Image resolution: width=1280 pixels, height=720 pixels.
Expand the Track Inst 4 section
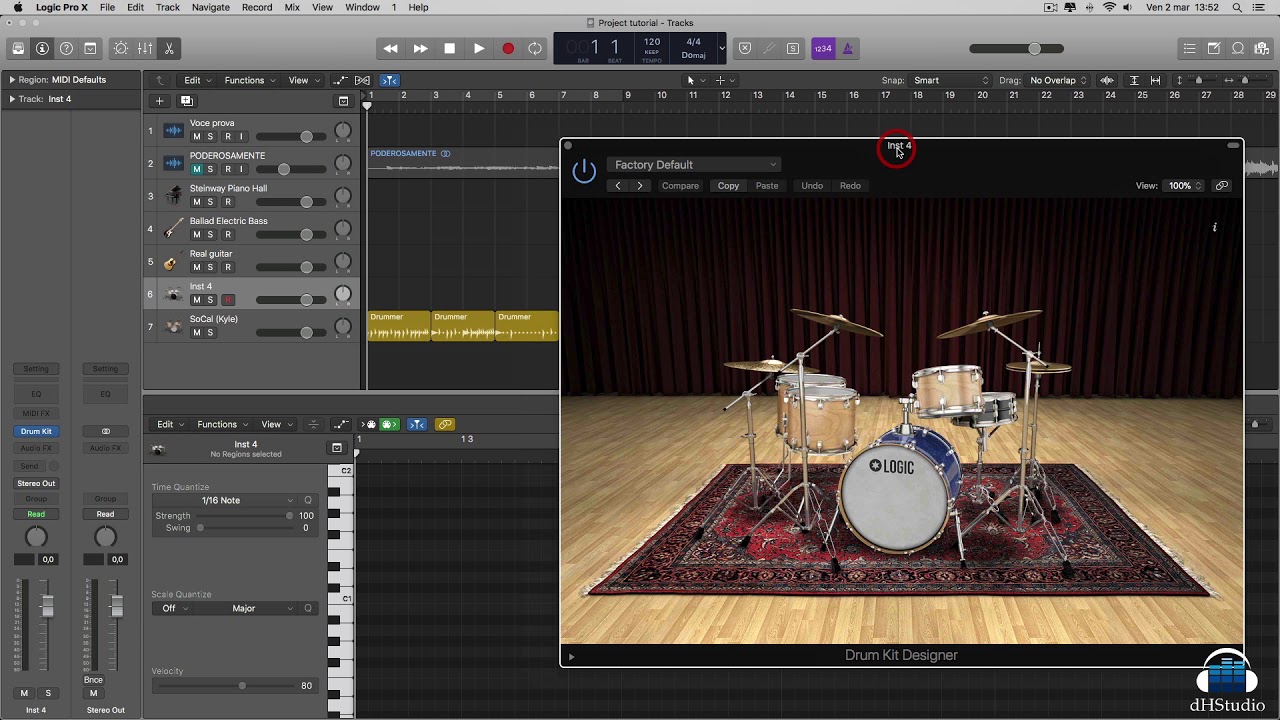[x=12, y=99]
